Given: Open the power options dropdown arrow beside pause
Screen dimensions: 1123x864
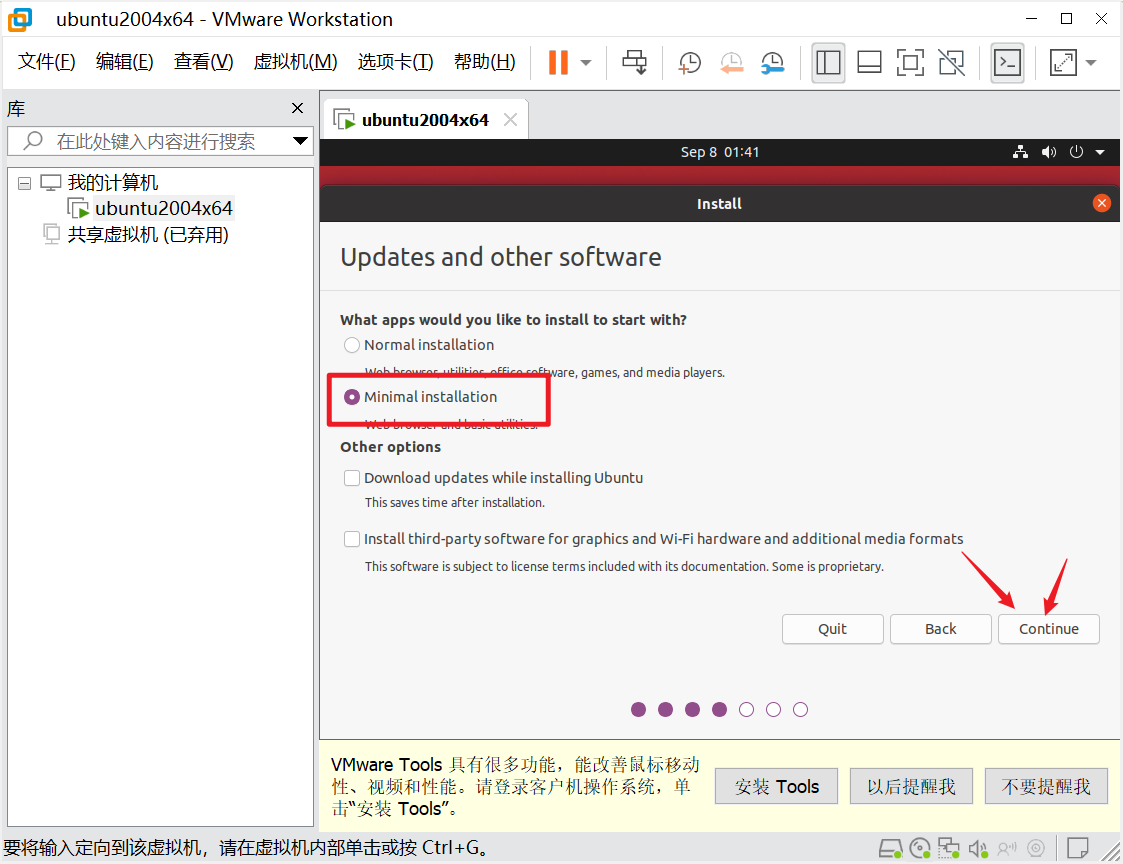Looking at the screenshot, I should coord(586,63).
